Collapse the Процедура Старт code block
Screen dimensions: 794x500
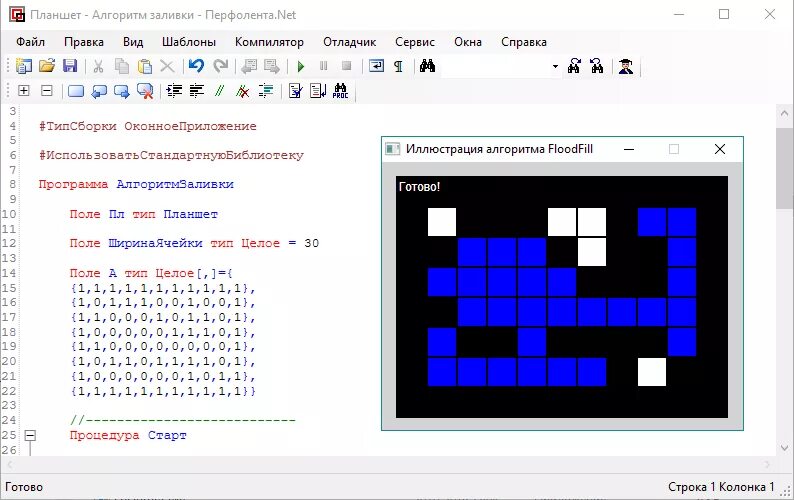point(30,435)
